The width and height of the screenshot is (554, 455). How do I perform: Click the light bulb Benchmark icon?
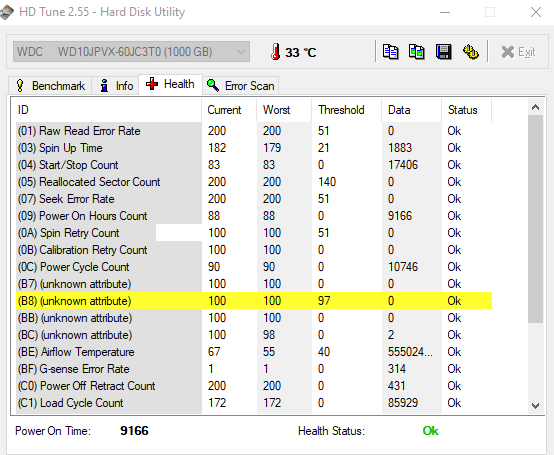20,85
